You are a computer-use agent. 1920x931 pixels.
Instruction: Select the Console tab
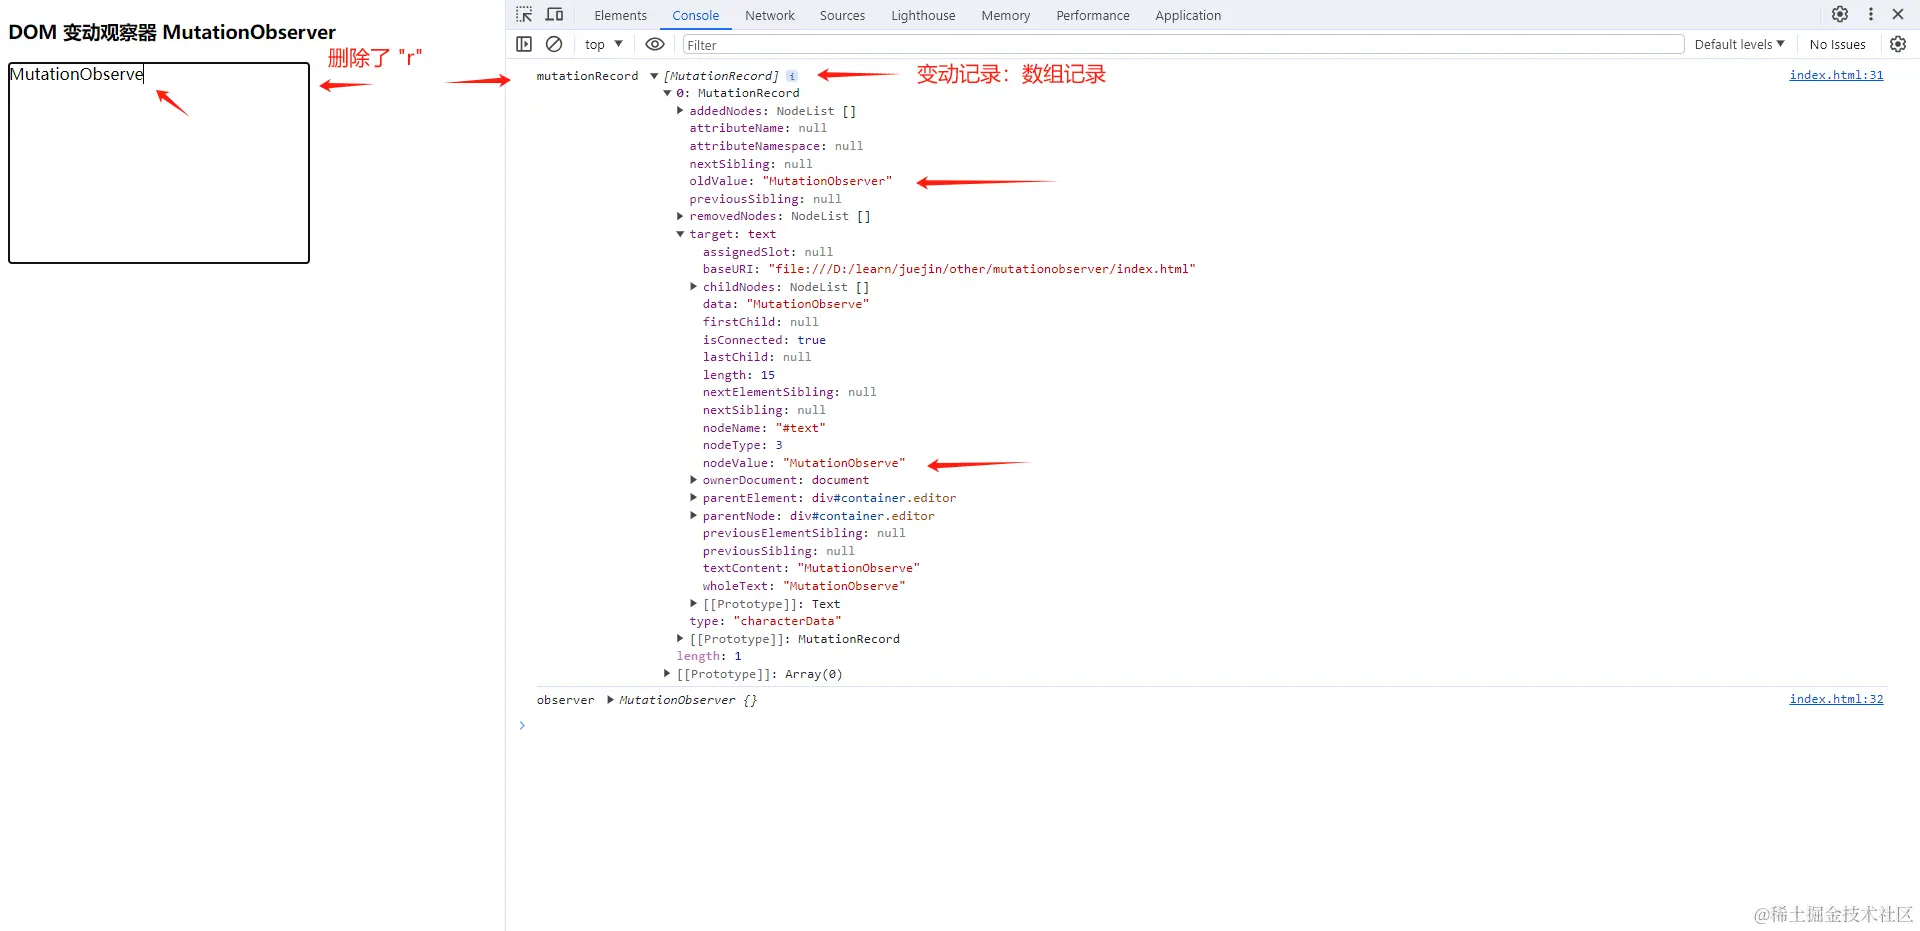click(696, 15)
